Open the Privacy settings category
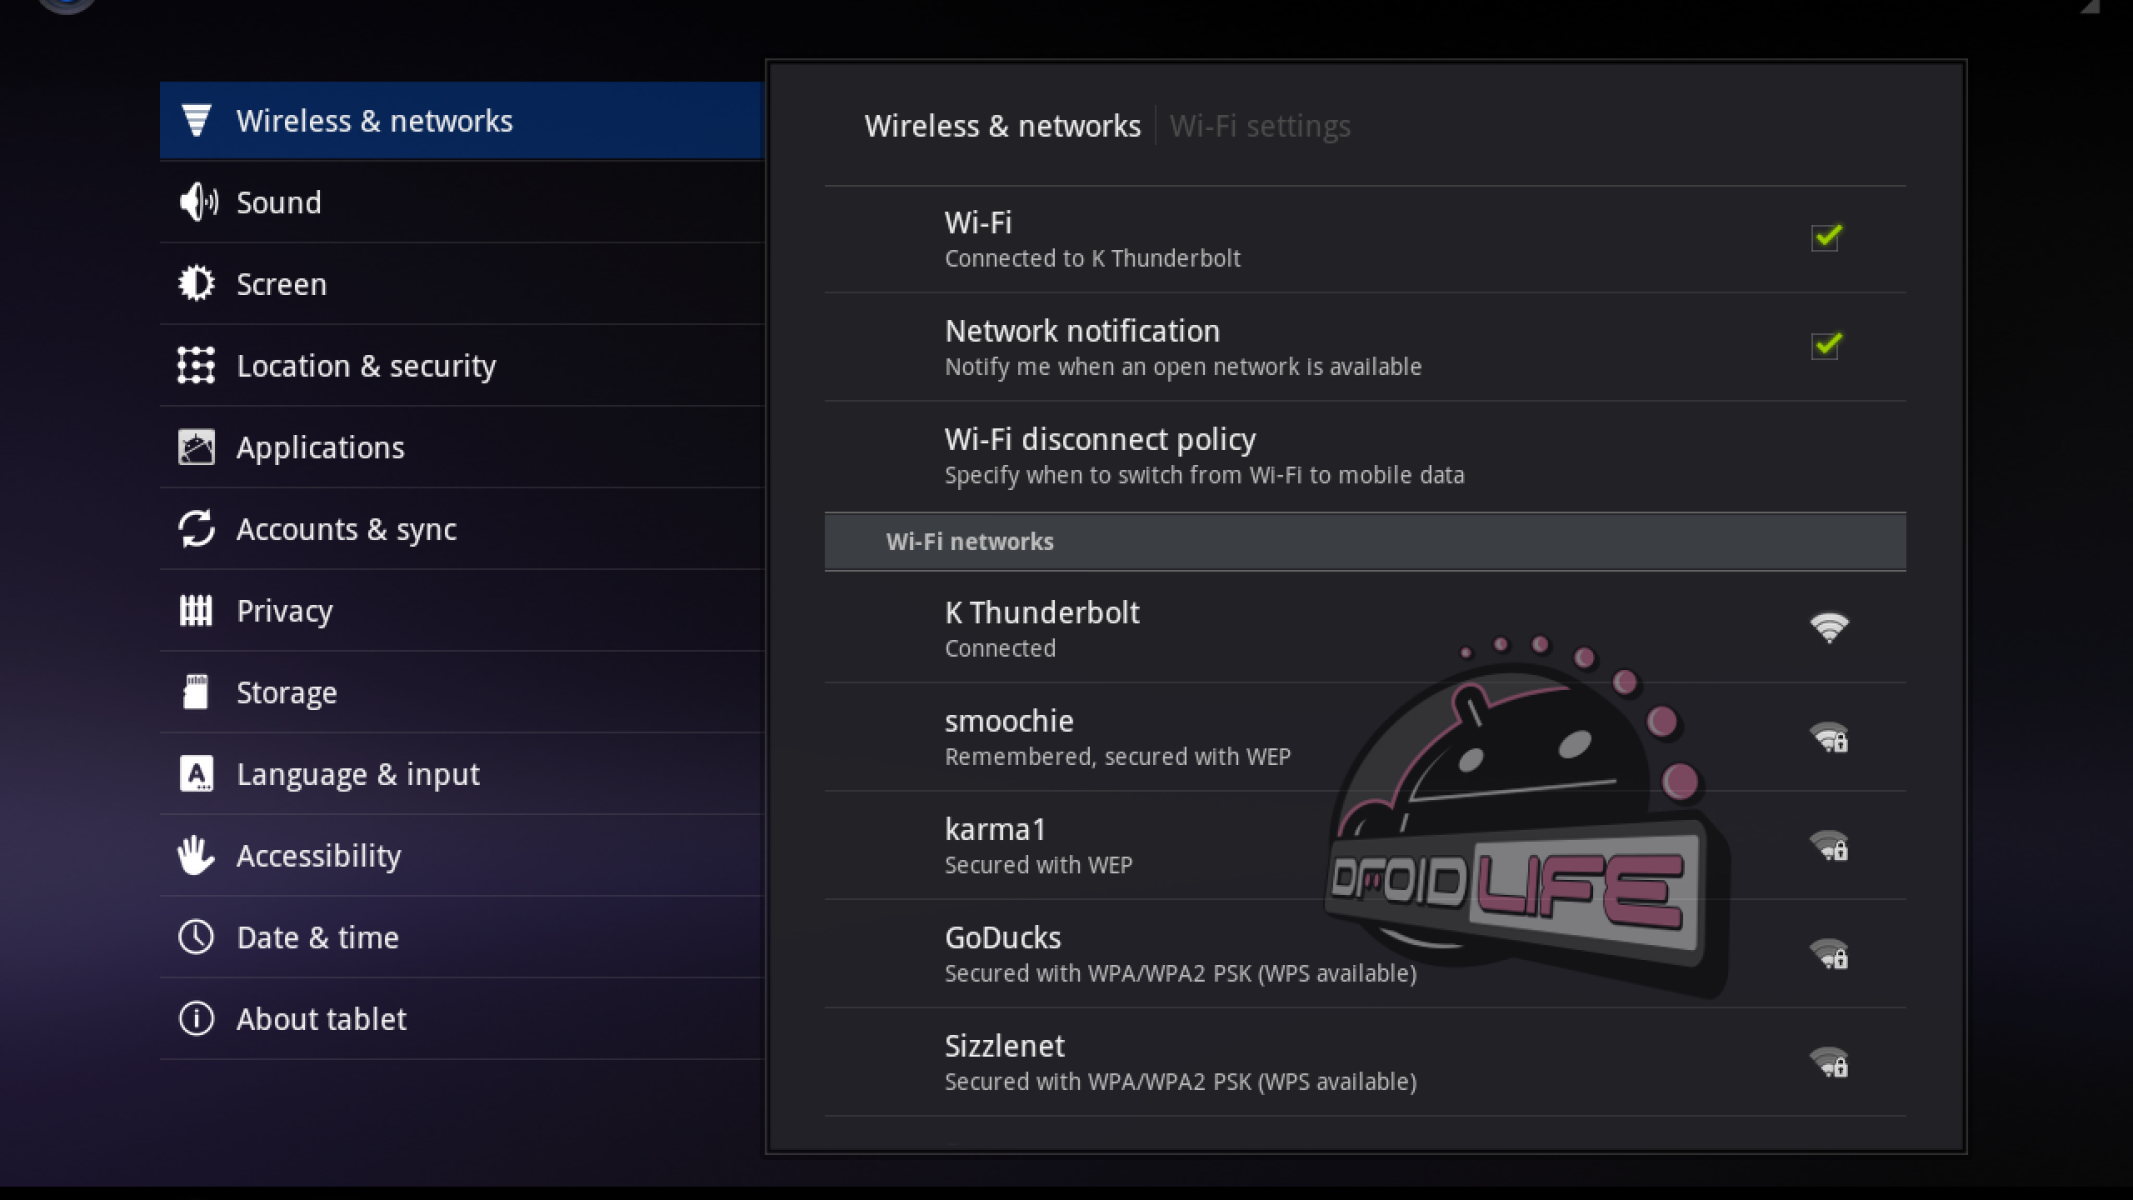2133x1200 pixels. point(285,611)
